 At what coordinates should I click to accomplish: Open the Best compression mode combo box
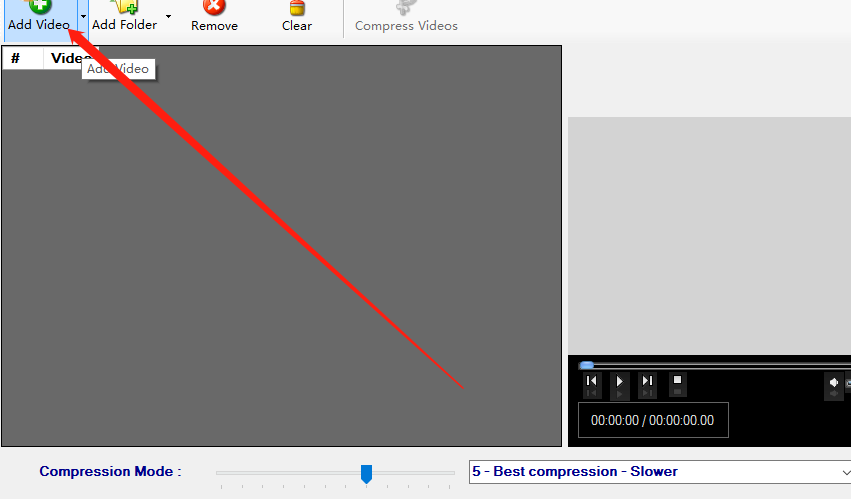tap(660, 472)
